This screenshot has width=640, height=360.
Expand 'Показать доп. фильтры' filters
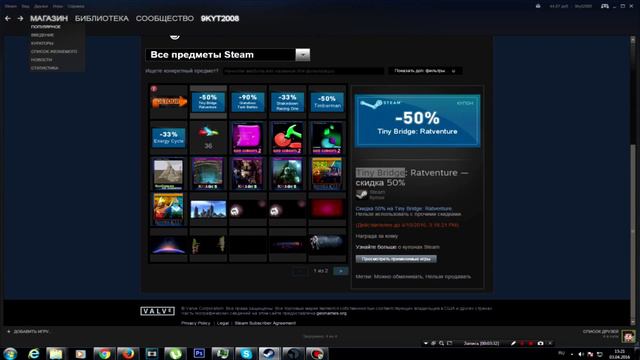(425, 71)
